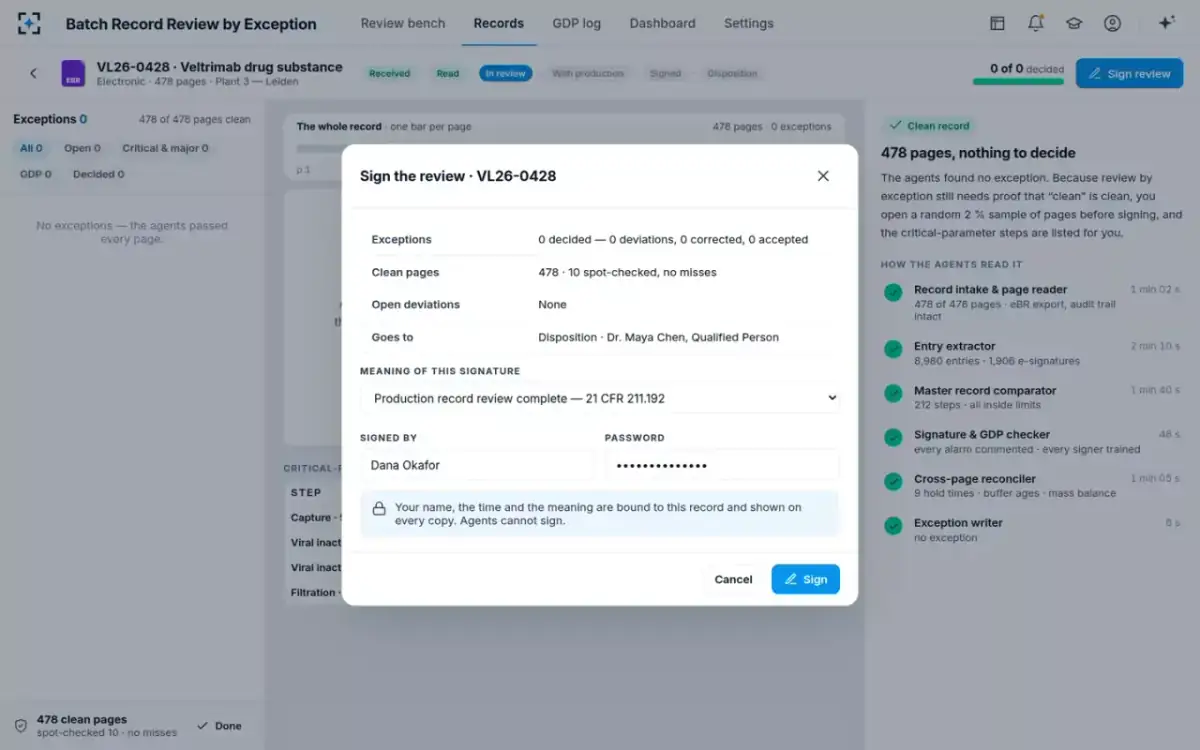Toggle the layout panel icon
The image size is (1200, 750).
click(x=997, y=23)
